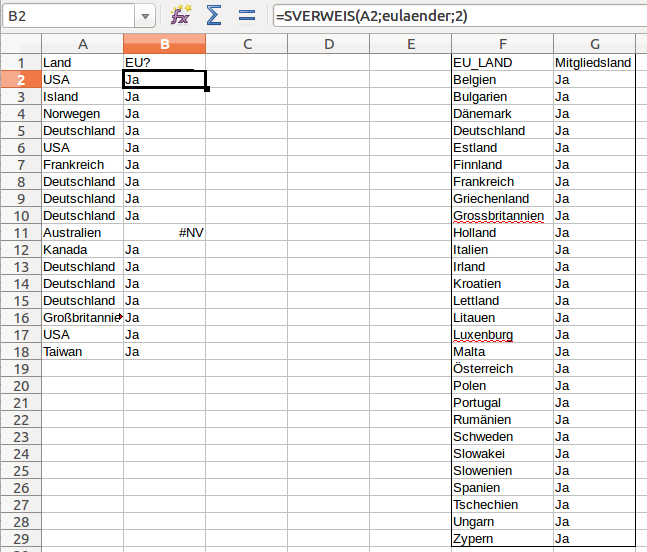Click the Formula equals icon
The height and width of the screenshot is (552, 647).
click(x=247, y=16)
